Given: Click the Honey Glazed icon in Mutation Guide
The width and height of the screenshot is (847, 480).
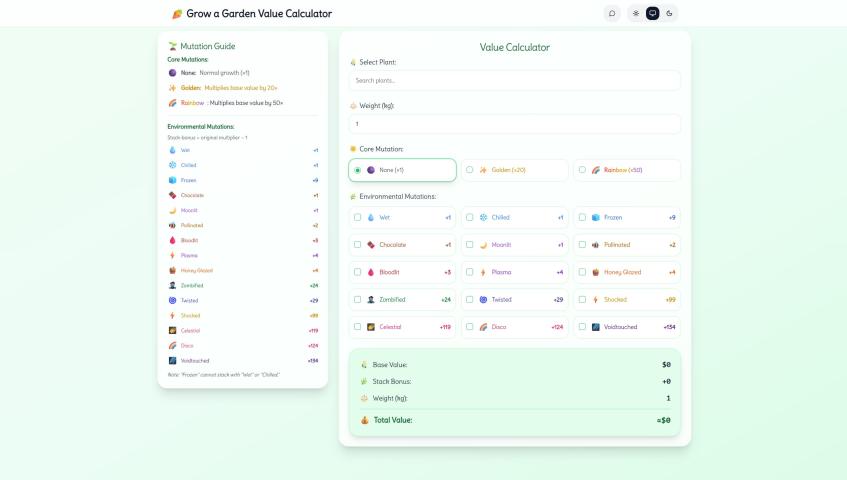Looking at the screenshot, I should (x=172, y=270).
